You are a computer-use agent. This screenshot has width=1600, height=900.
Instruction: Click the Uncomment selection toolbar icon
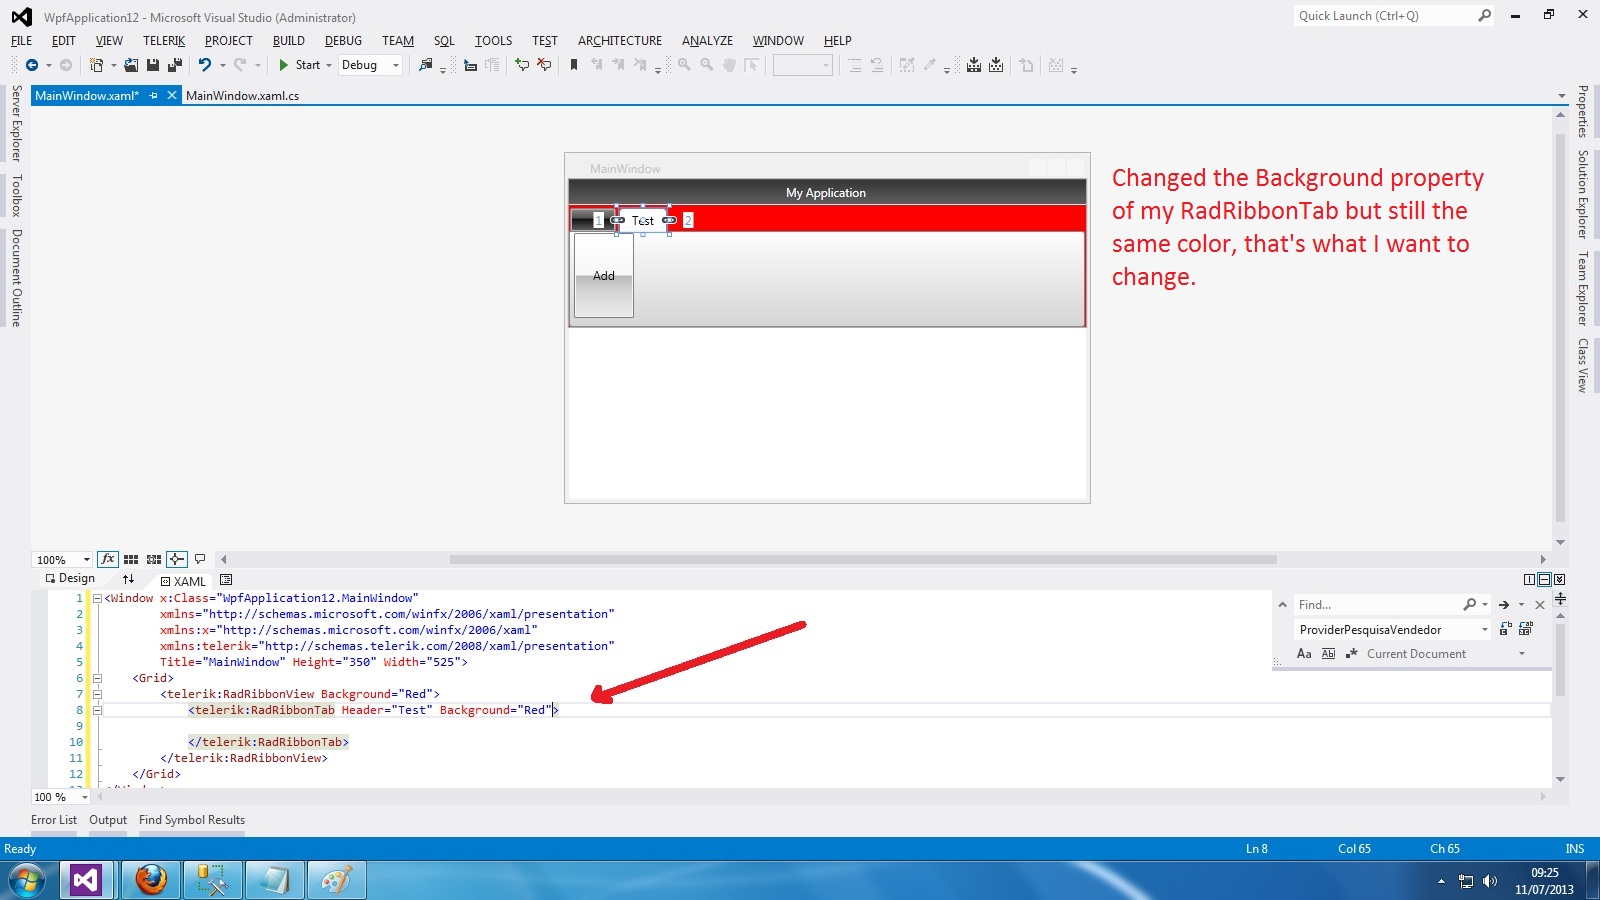pos(544,65)
